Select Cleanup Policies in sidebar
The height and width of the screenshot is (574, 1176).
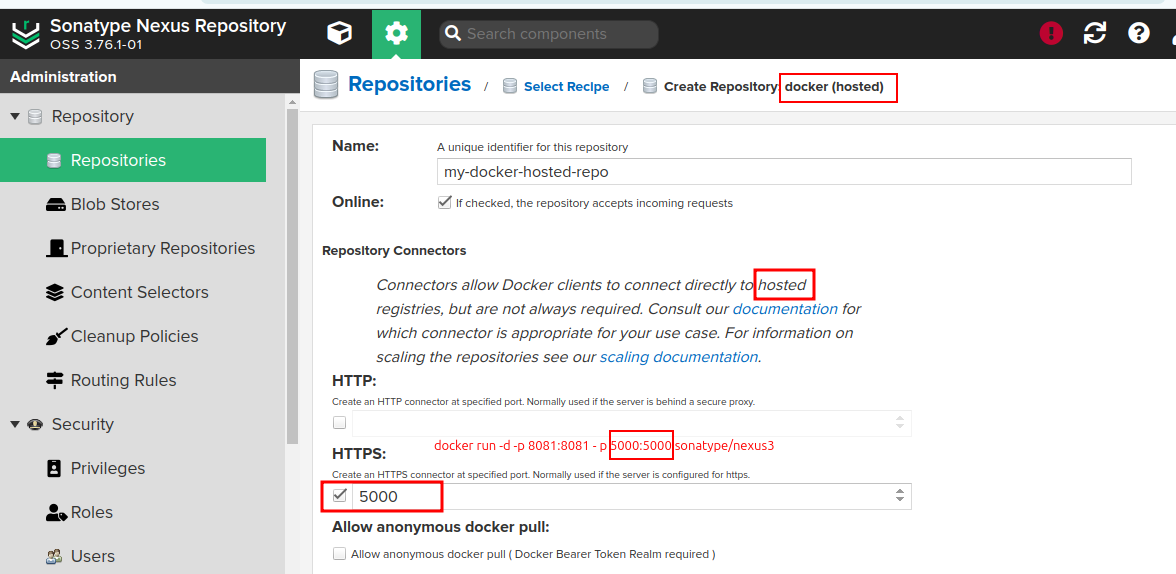(x=134, y=337)
